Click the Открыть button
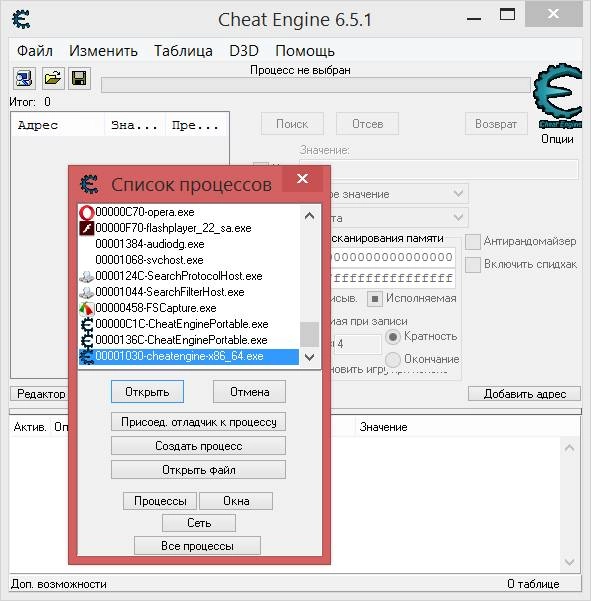 point(147,392)
